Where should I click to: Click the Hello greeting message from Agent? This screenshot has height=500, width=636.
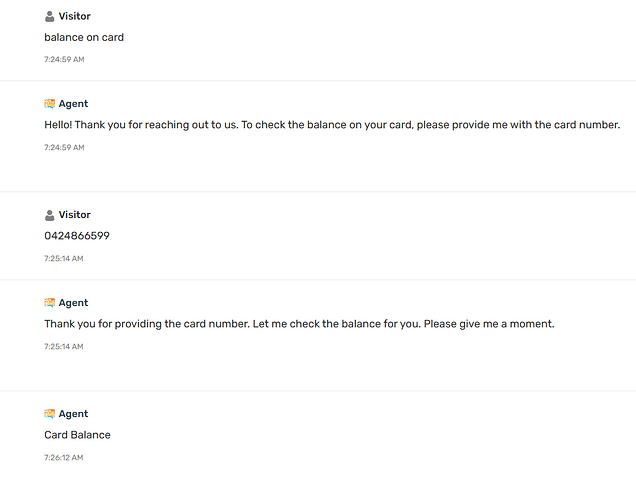[332, 125]
